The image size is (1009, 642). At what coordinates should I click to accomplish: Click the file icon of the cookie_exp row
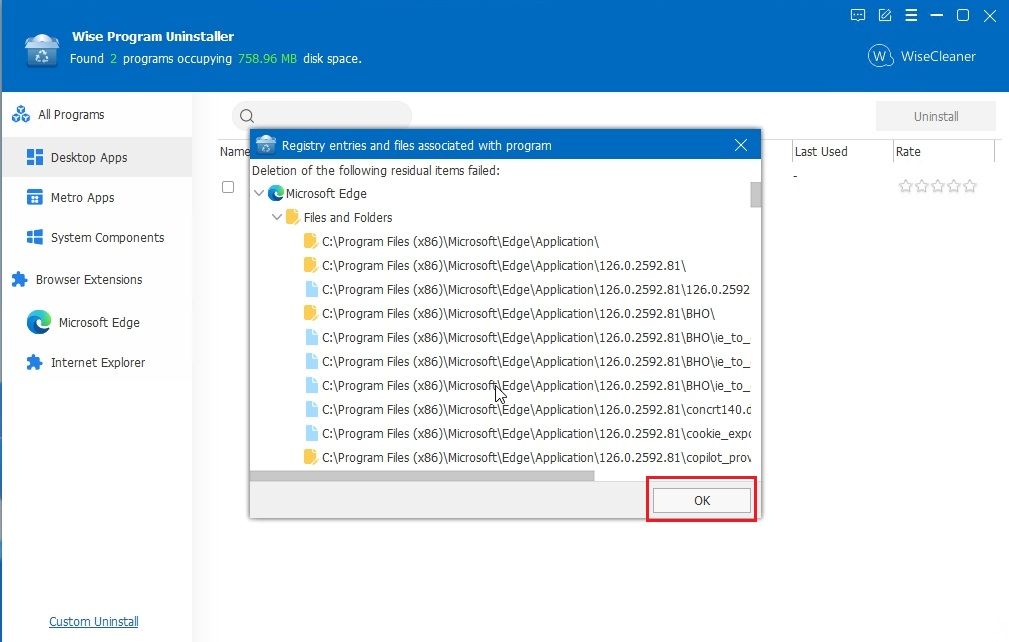pos(311,434)
